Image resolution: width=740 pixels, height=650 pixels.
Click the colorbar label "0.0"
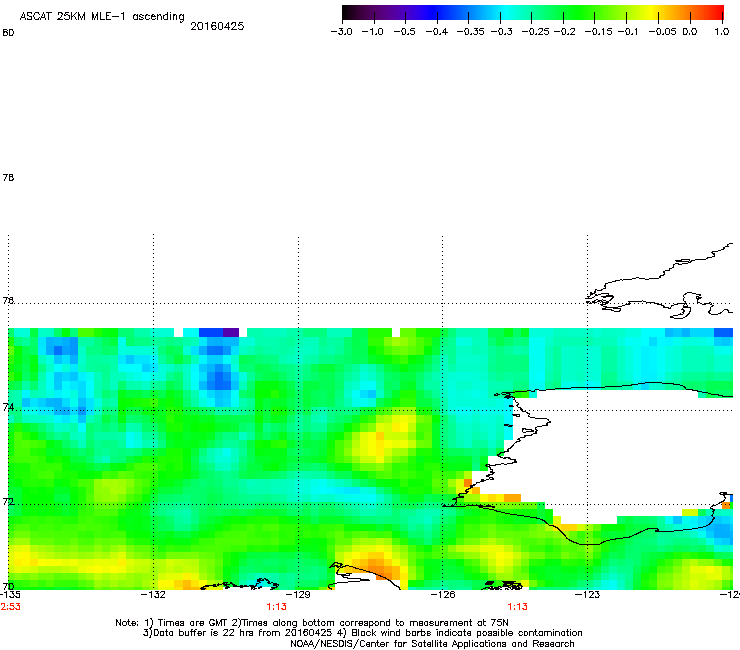(x=690, y=32)
